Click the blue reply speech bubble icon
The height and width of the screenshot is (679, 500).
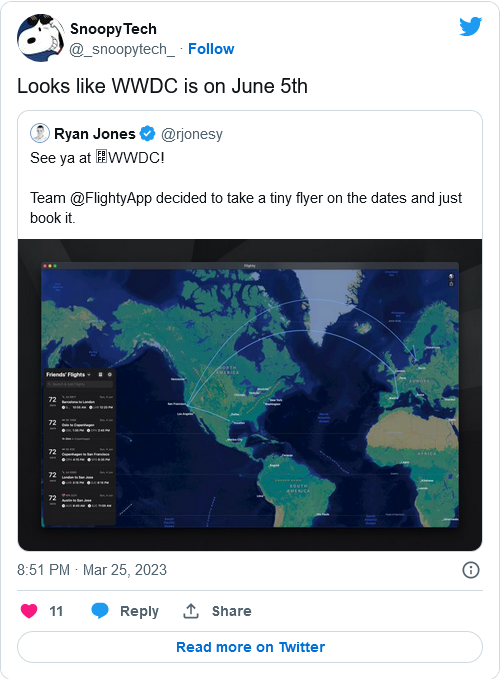click(x=100, y=611)
